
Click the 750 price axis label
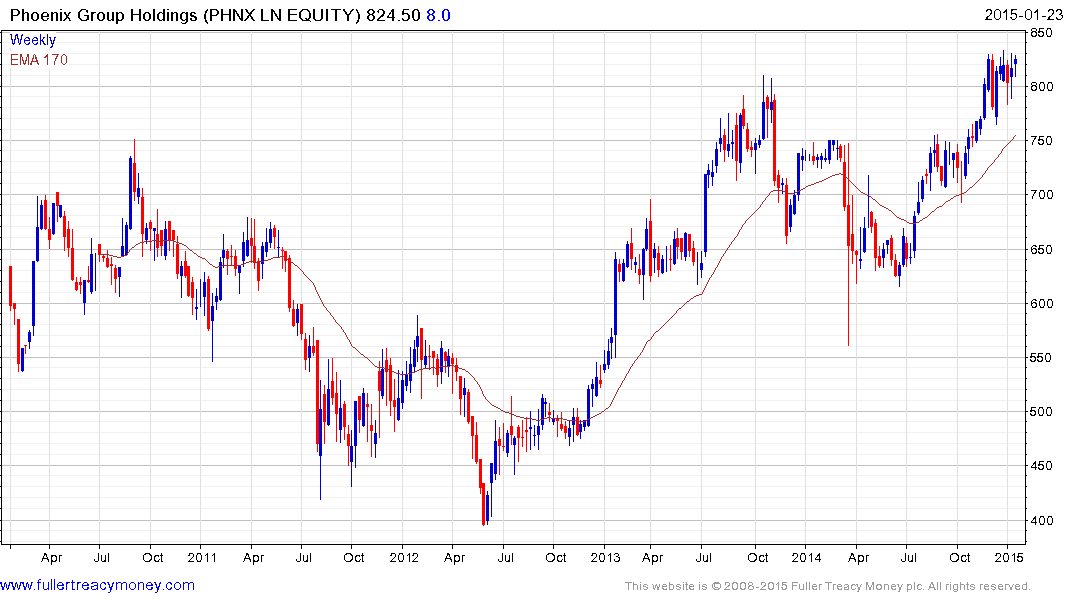coord(1041,141)
